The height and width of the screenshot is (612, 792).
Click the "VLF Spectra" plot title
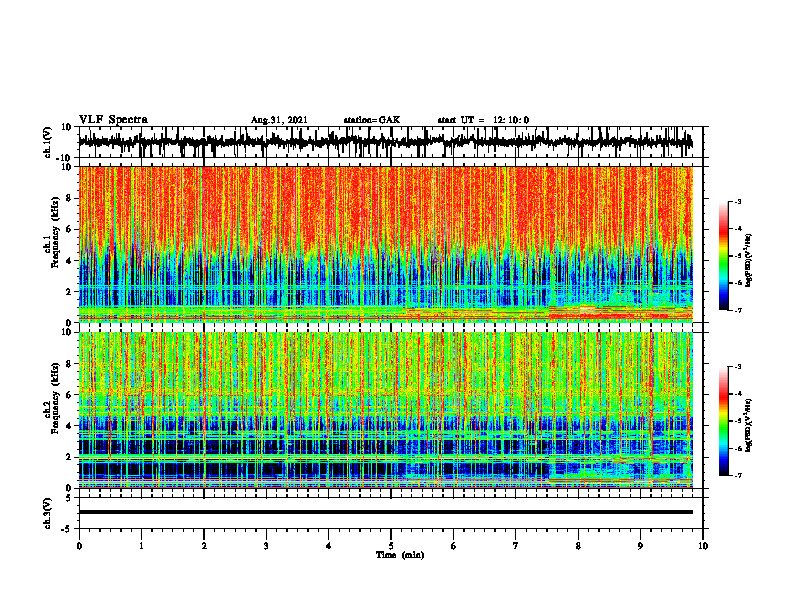coord(113,120)
